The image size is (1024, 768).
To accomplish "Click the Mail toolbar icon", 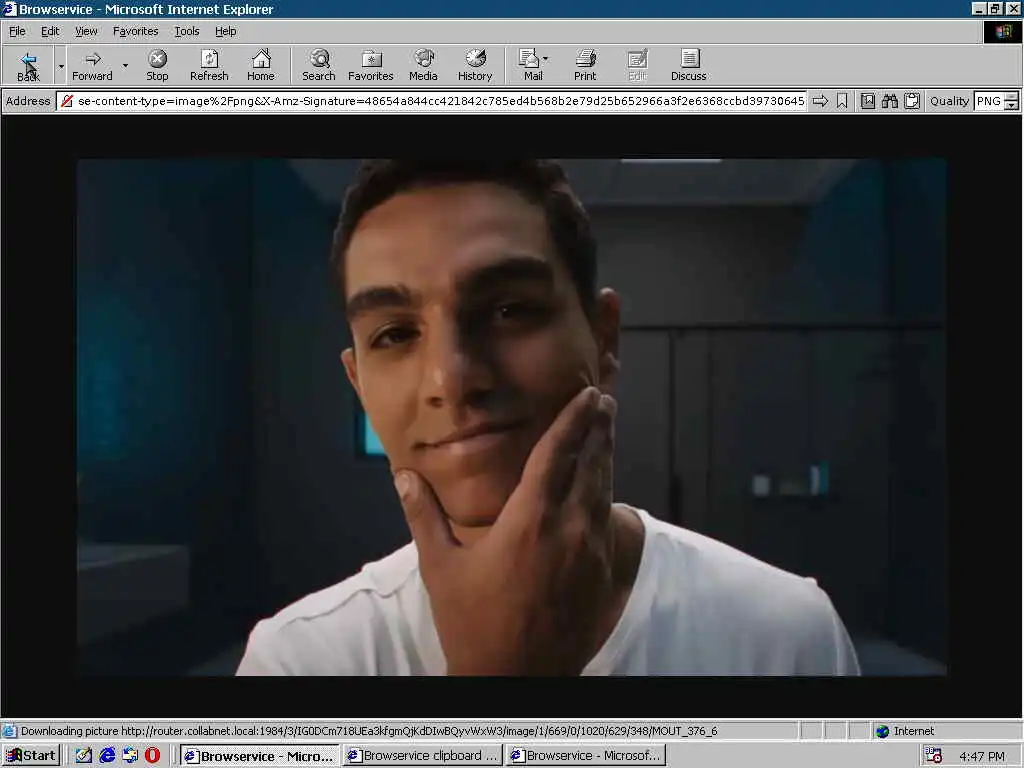I will [530, 65].
